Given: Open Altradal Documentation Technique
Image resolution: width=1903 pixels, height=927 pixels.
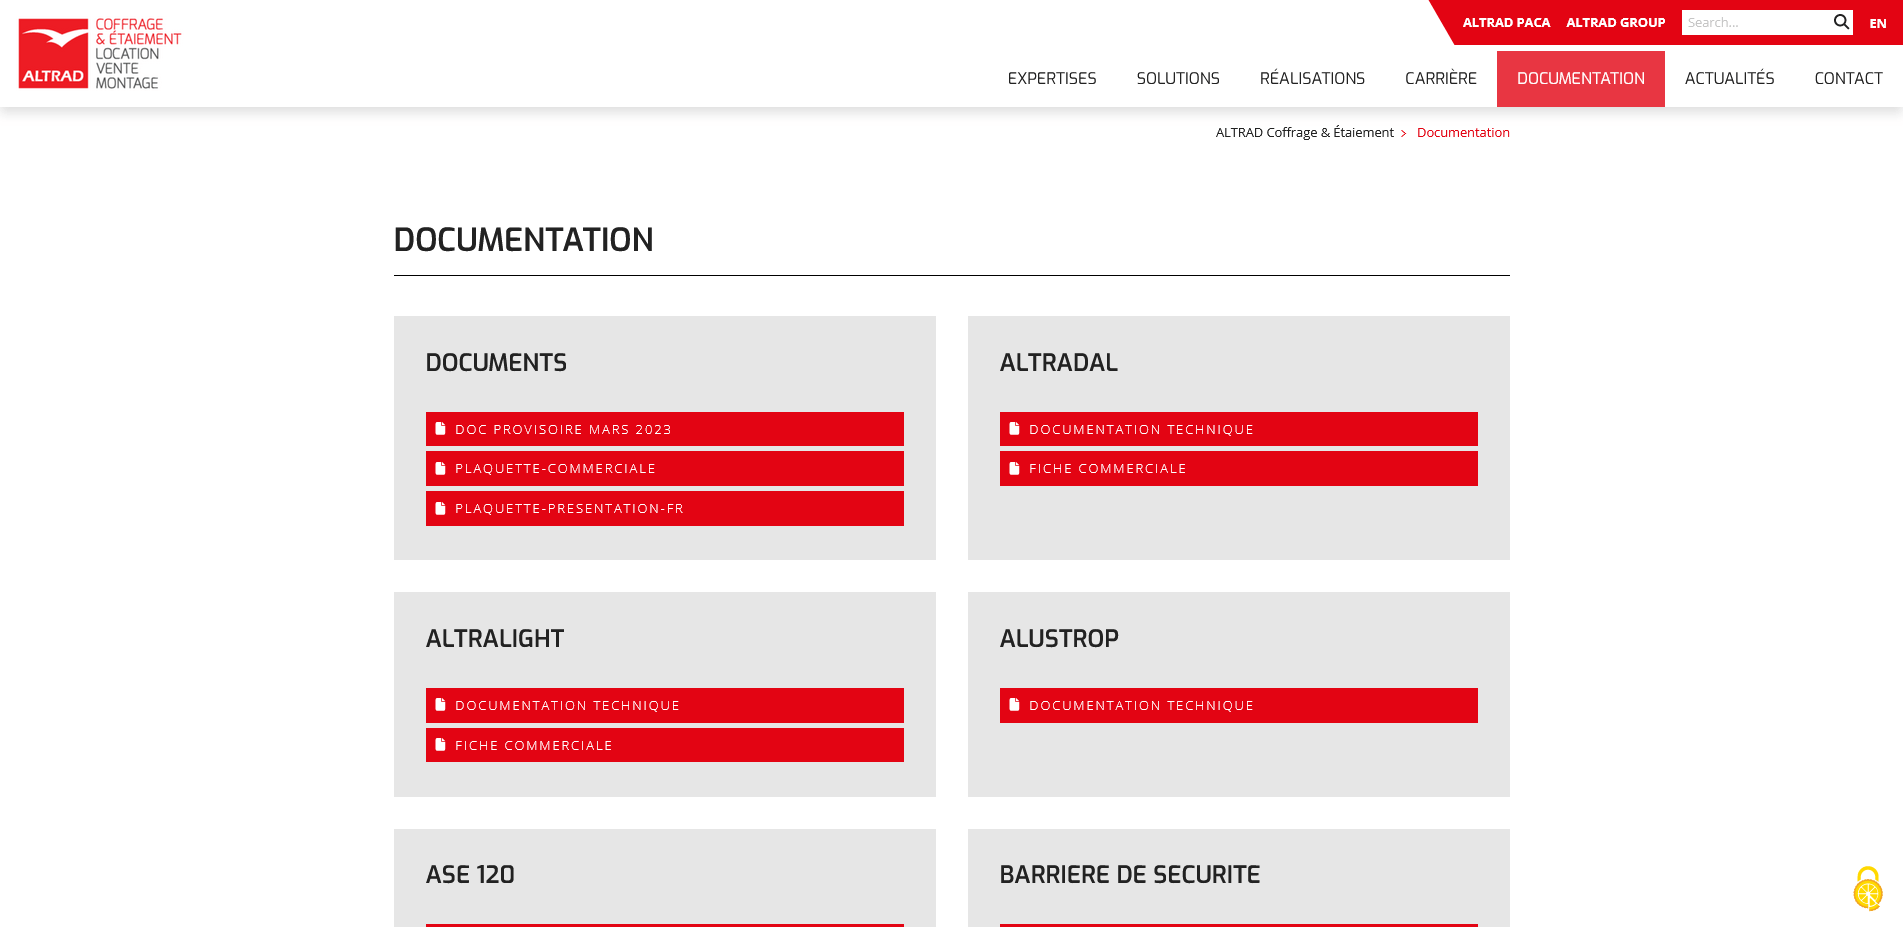Looking at the screenshot, I should point(1239,429).
